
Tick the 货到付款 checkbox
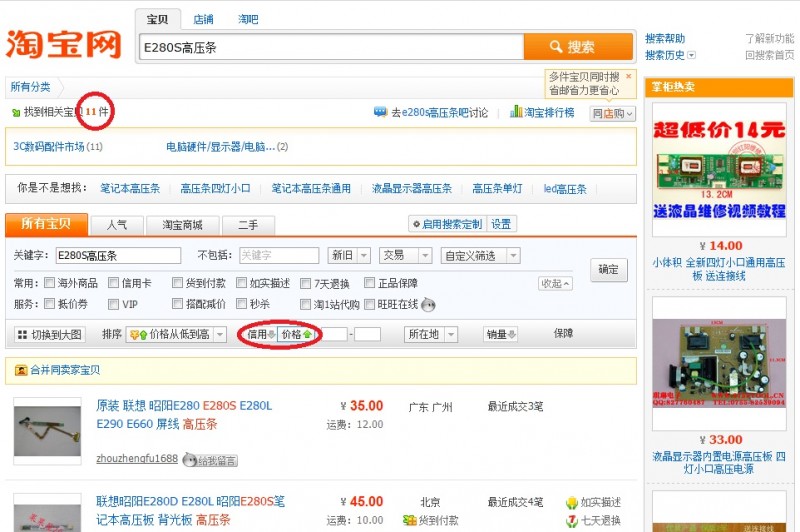(x=178, y=283)
